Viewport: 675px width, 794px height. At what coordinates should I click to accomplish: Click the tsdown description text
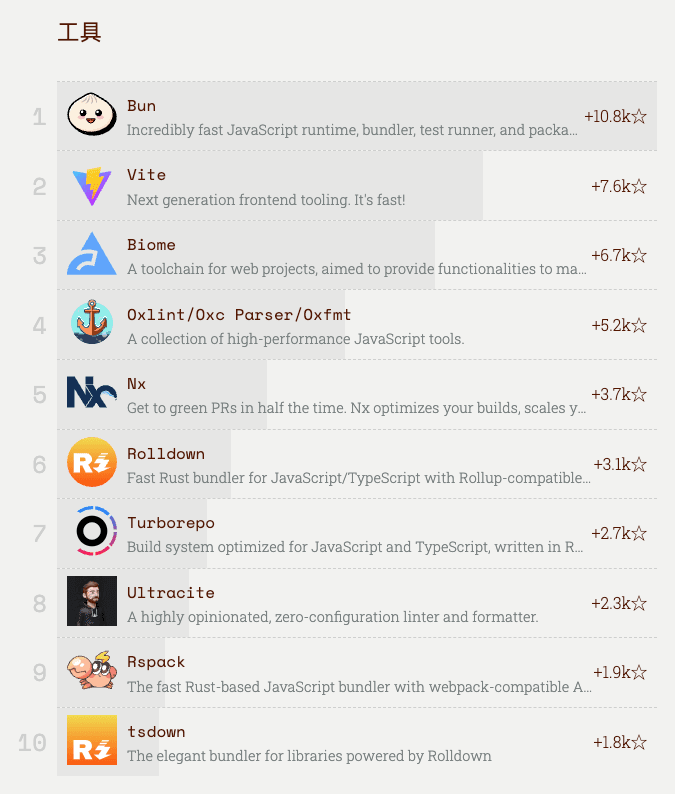(309, 756)
